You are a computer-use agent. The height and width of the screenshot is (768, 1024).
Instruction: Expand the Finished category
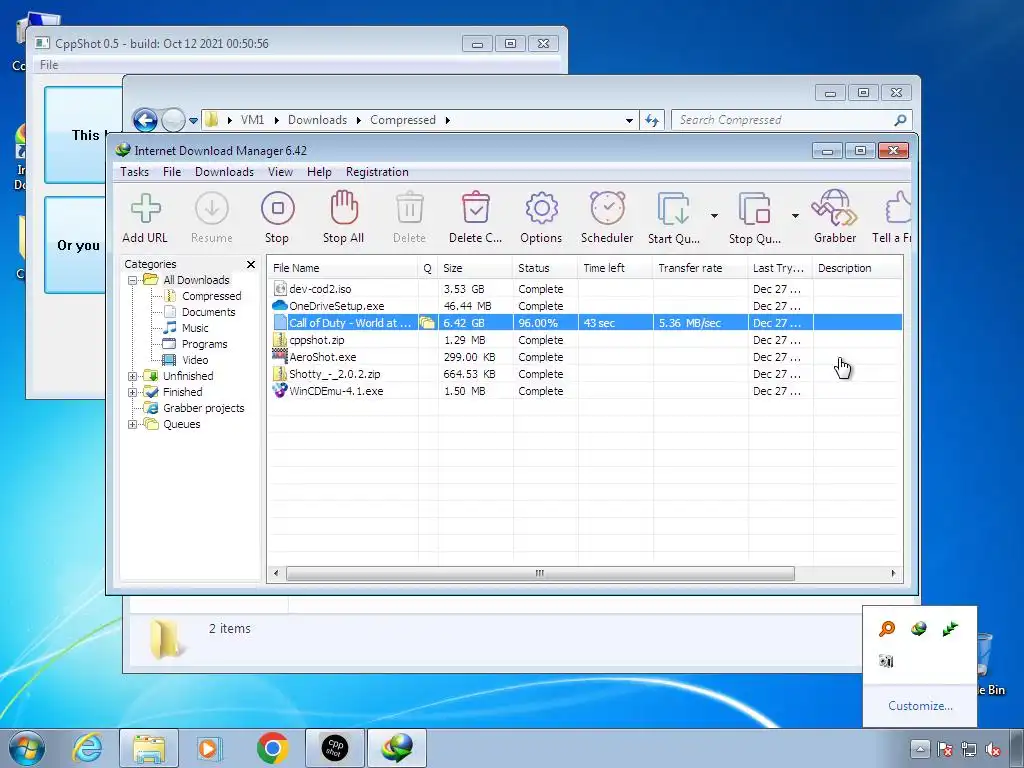click(133, 392)
